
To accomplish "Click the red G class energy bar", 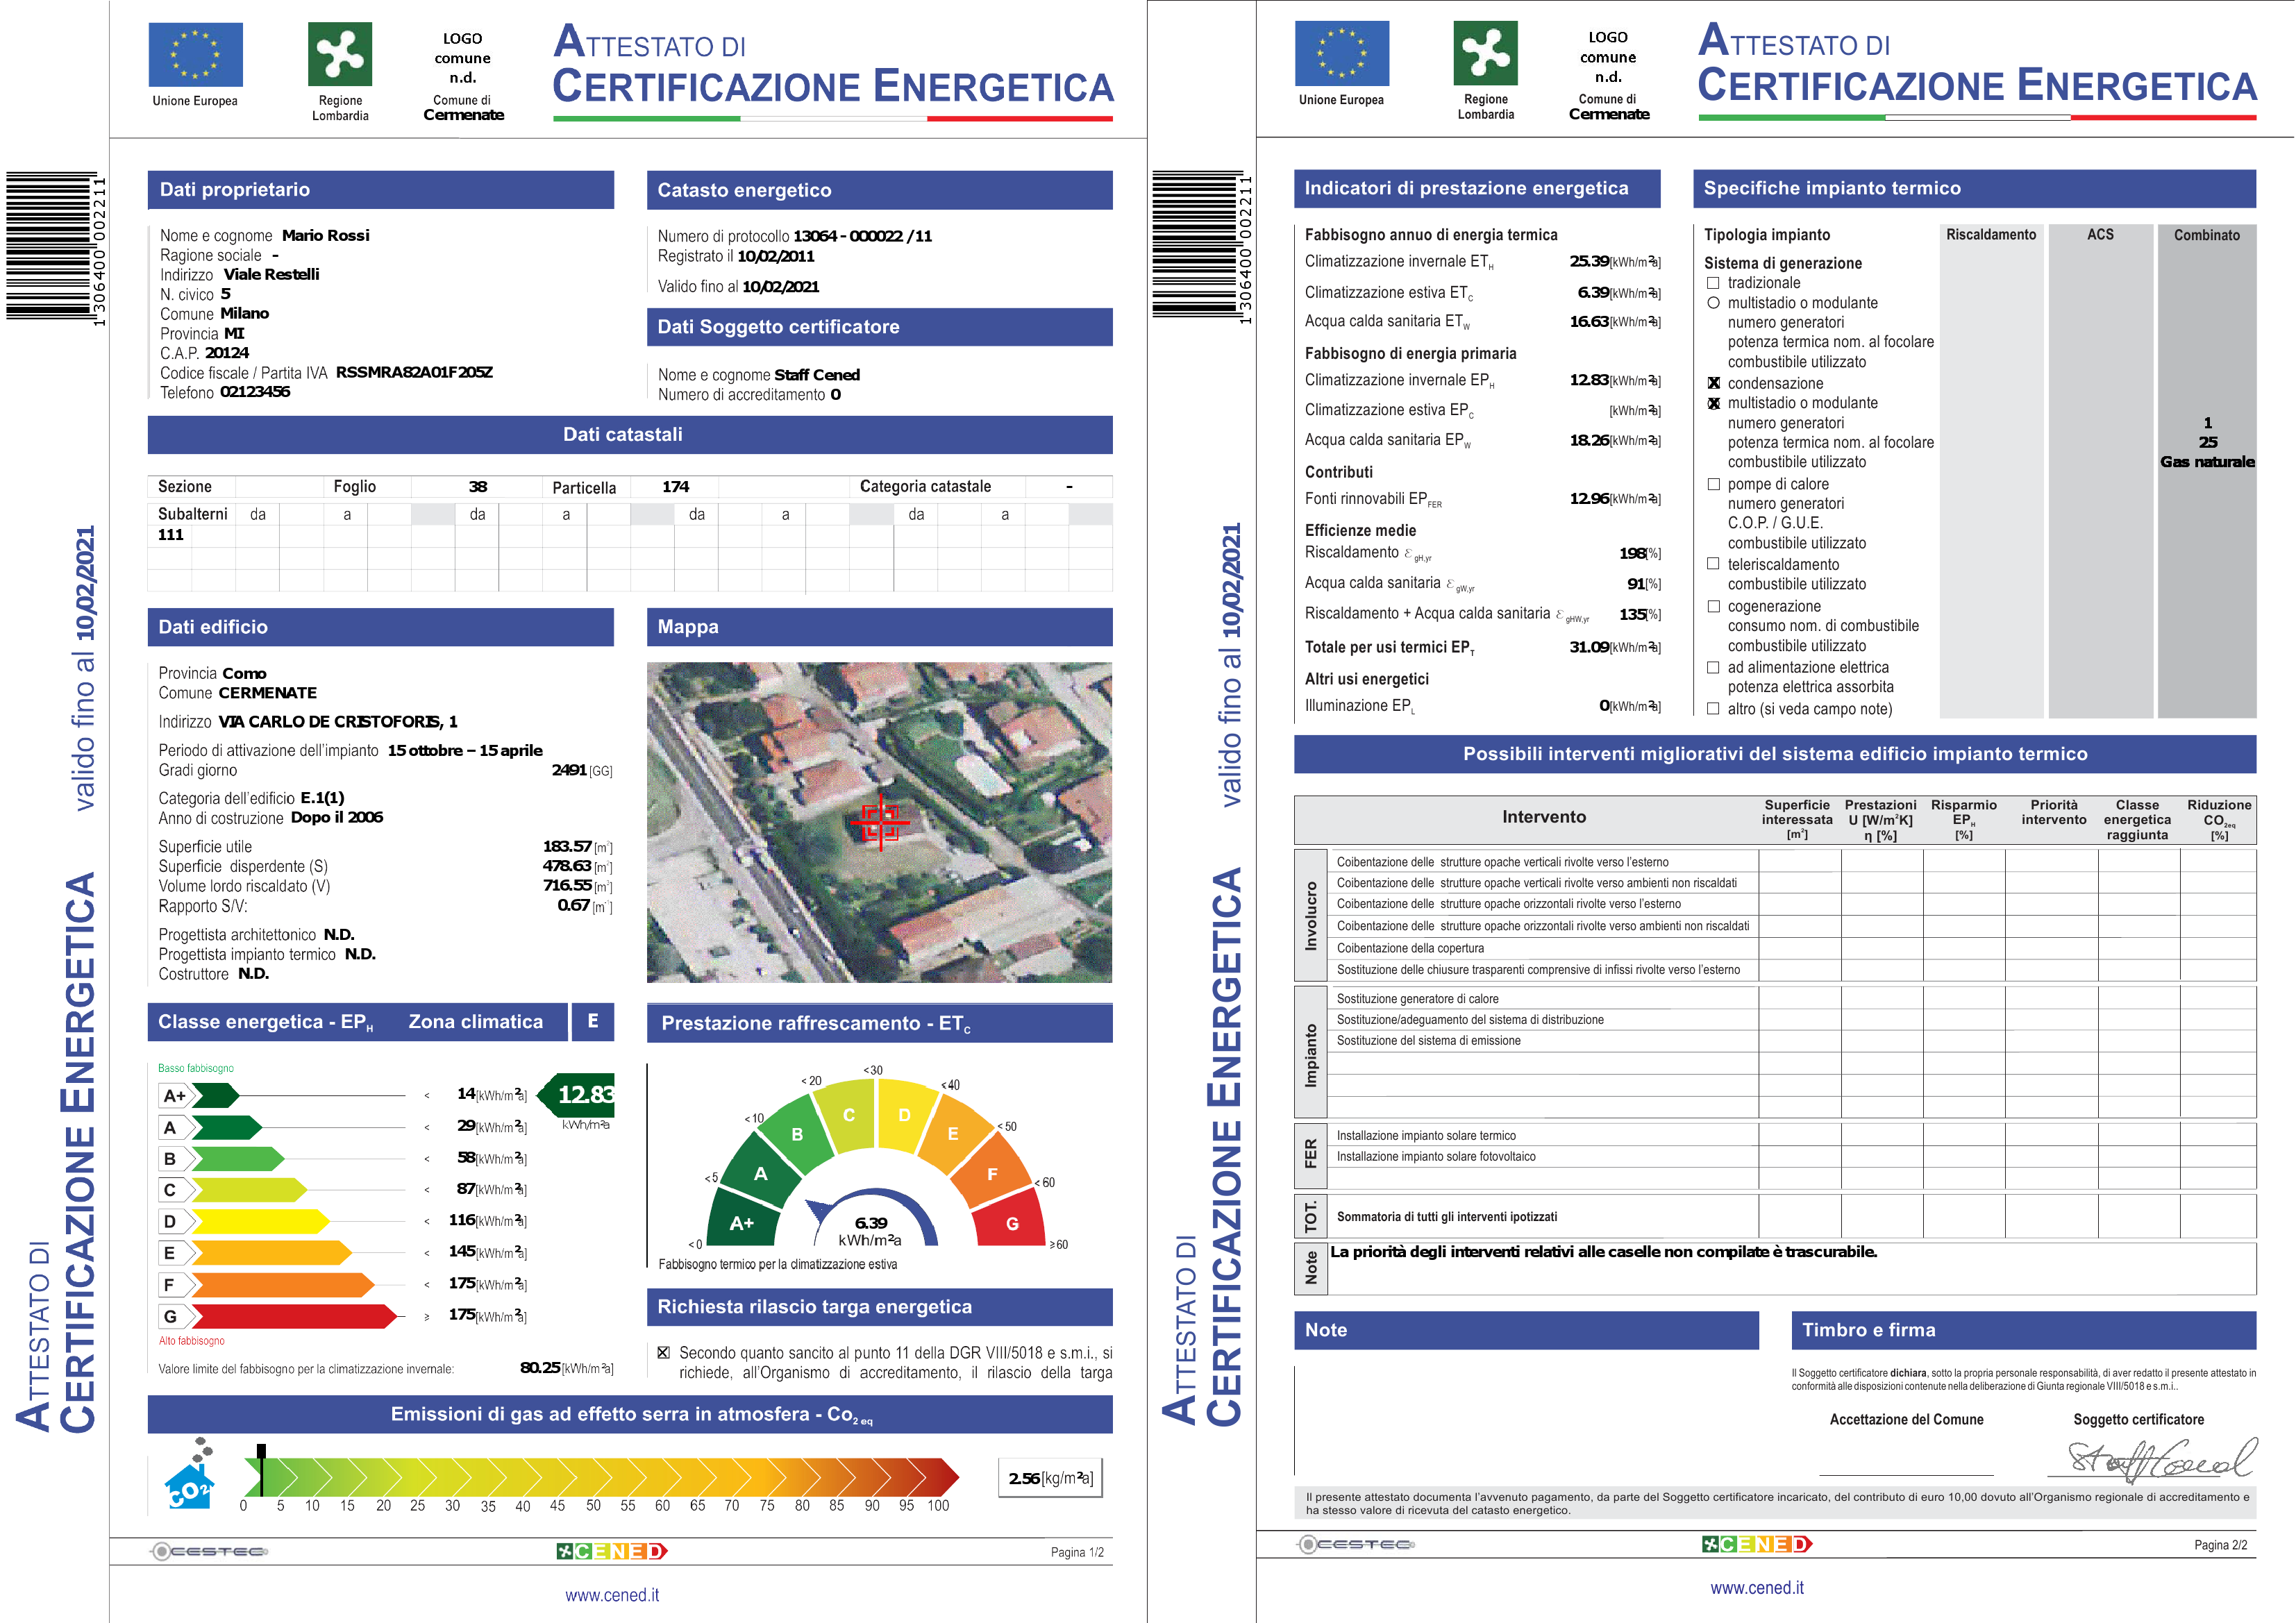I will point(295,1316).
